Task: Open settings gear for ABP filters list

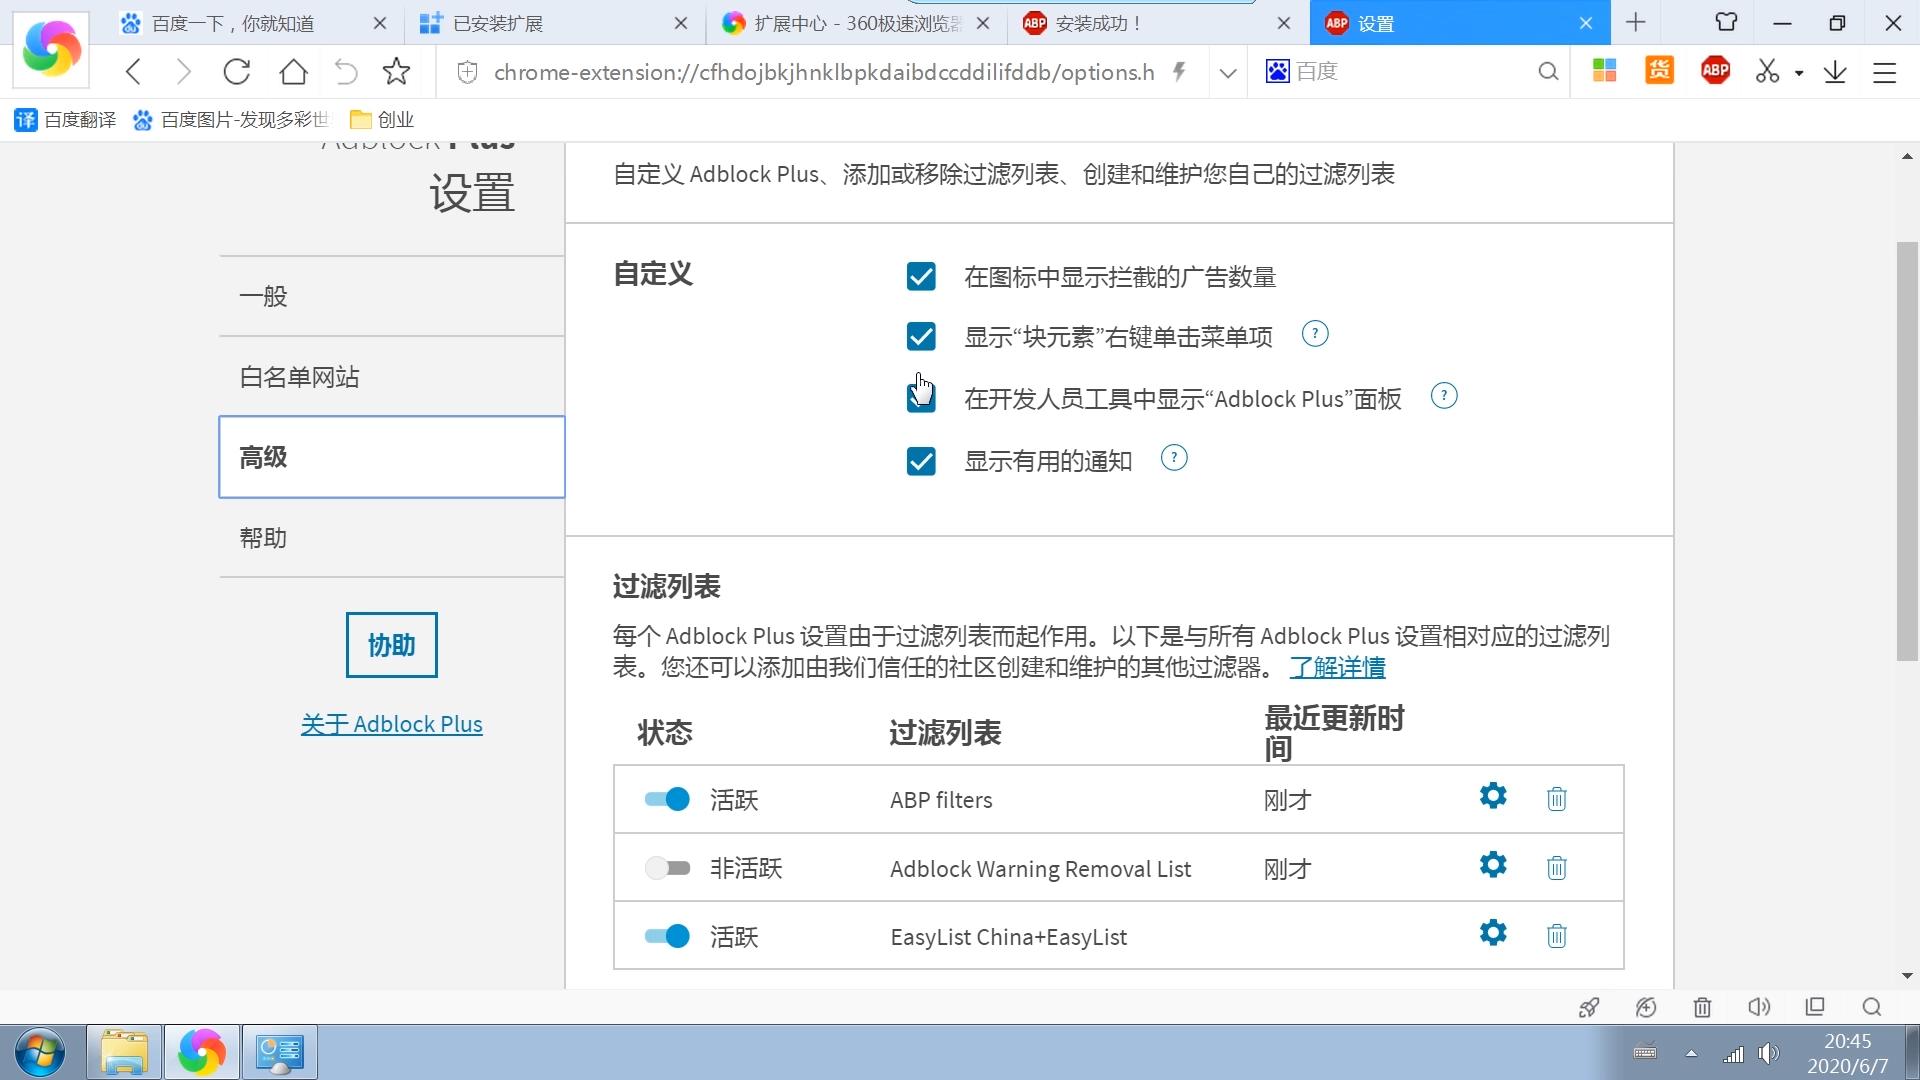Action: pyautogui.click(x=1492, y=796)
